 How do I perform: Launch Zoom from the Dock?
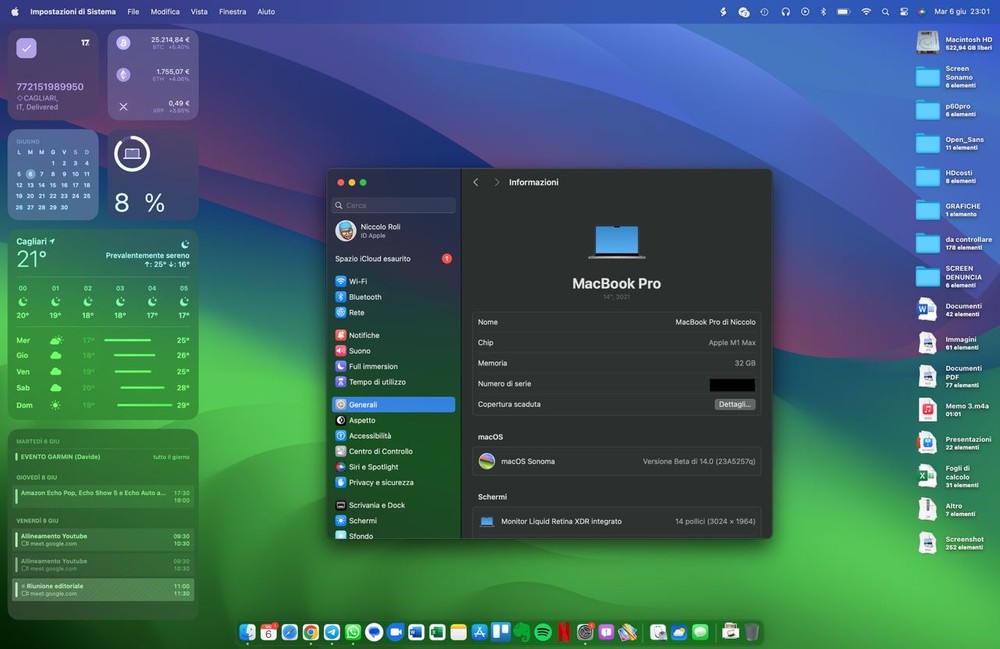[x=395, y=632]
